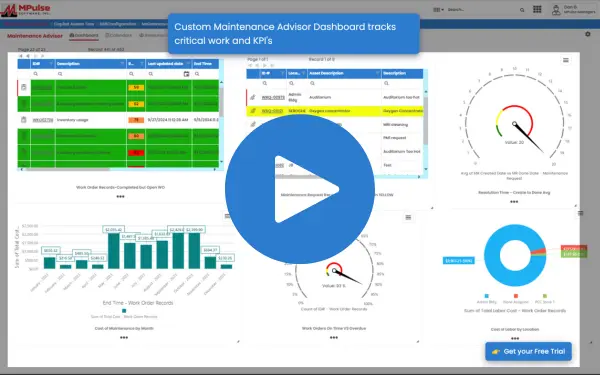Open the Oxygen concentrator request ID link
The image size is (600, 375).
point(272,111)
